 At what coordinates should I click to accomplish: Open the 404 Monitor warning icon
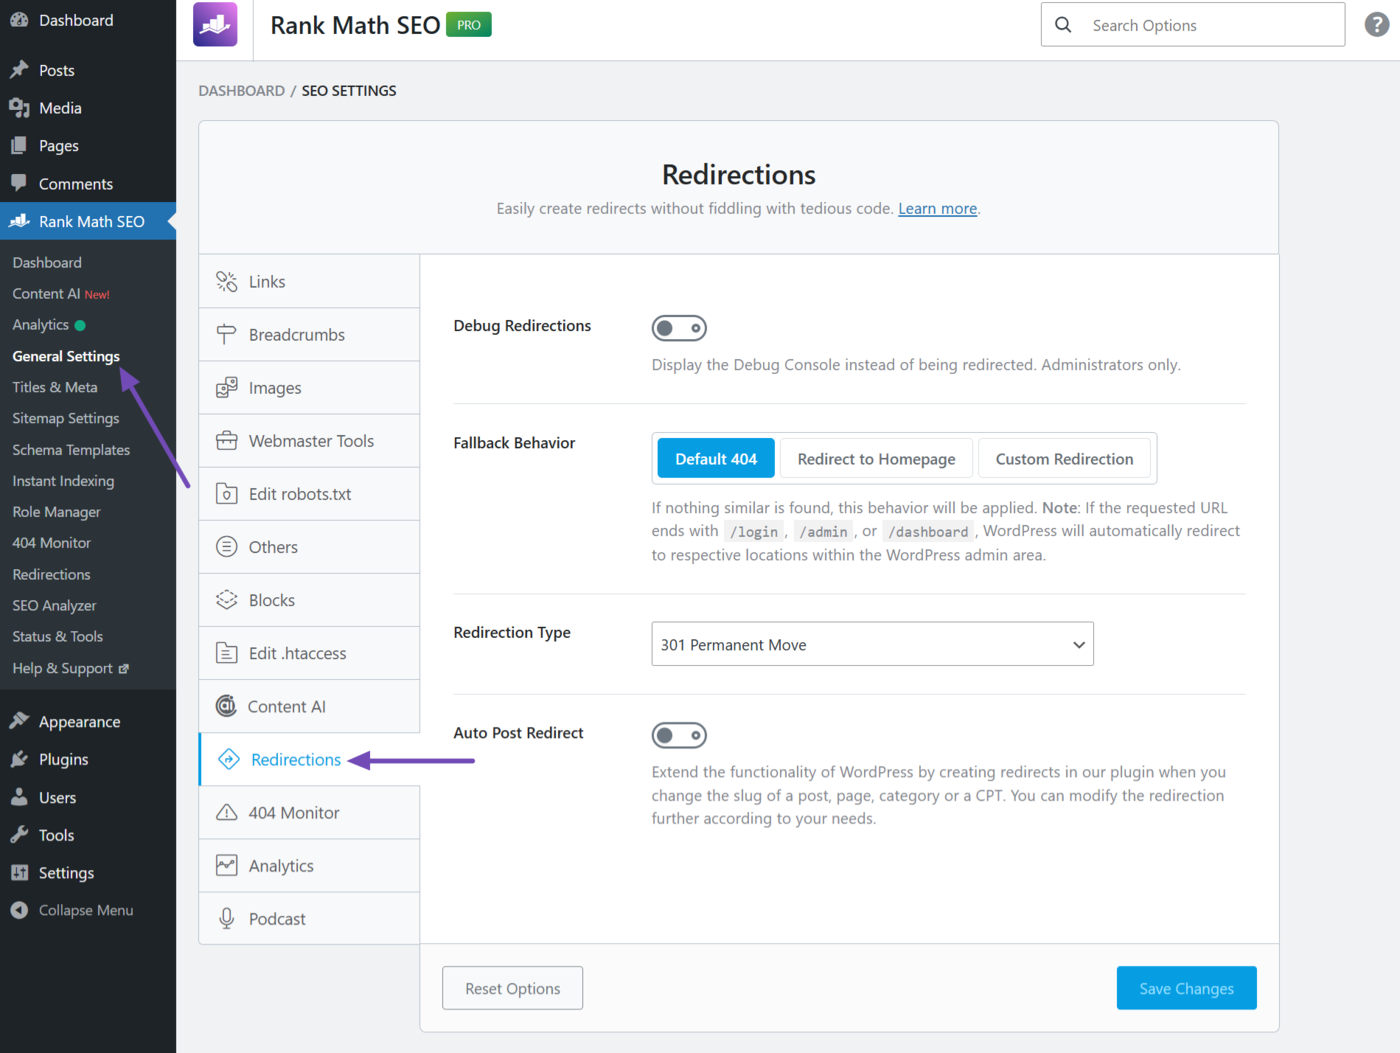(x=227, y=812)
